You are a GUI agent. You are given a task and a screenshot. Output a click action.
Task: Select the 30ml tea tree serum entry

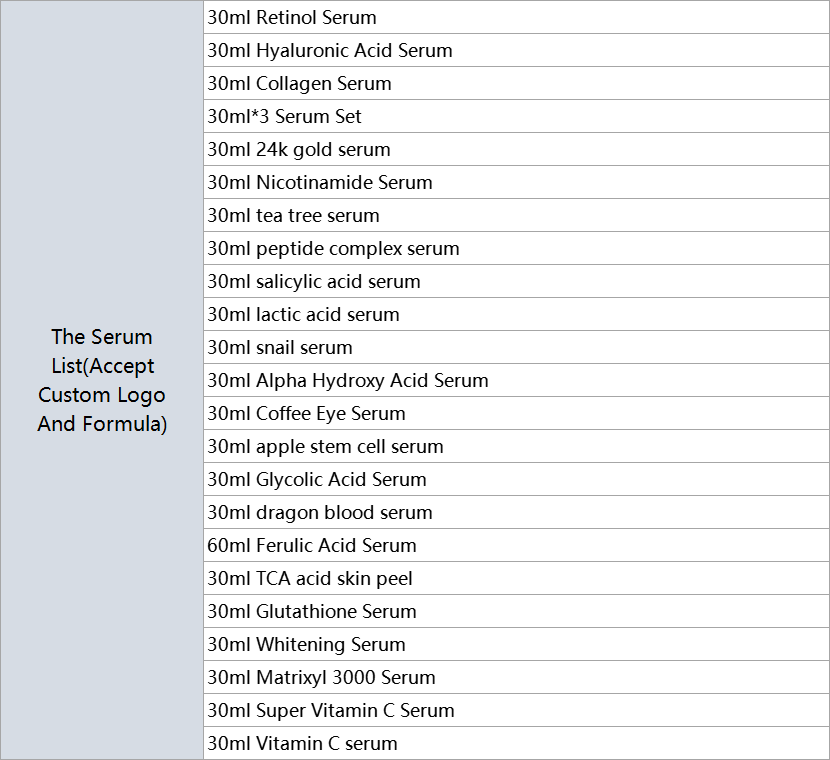tap(517, 215)
